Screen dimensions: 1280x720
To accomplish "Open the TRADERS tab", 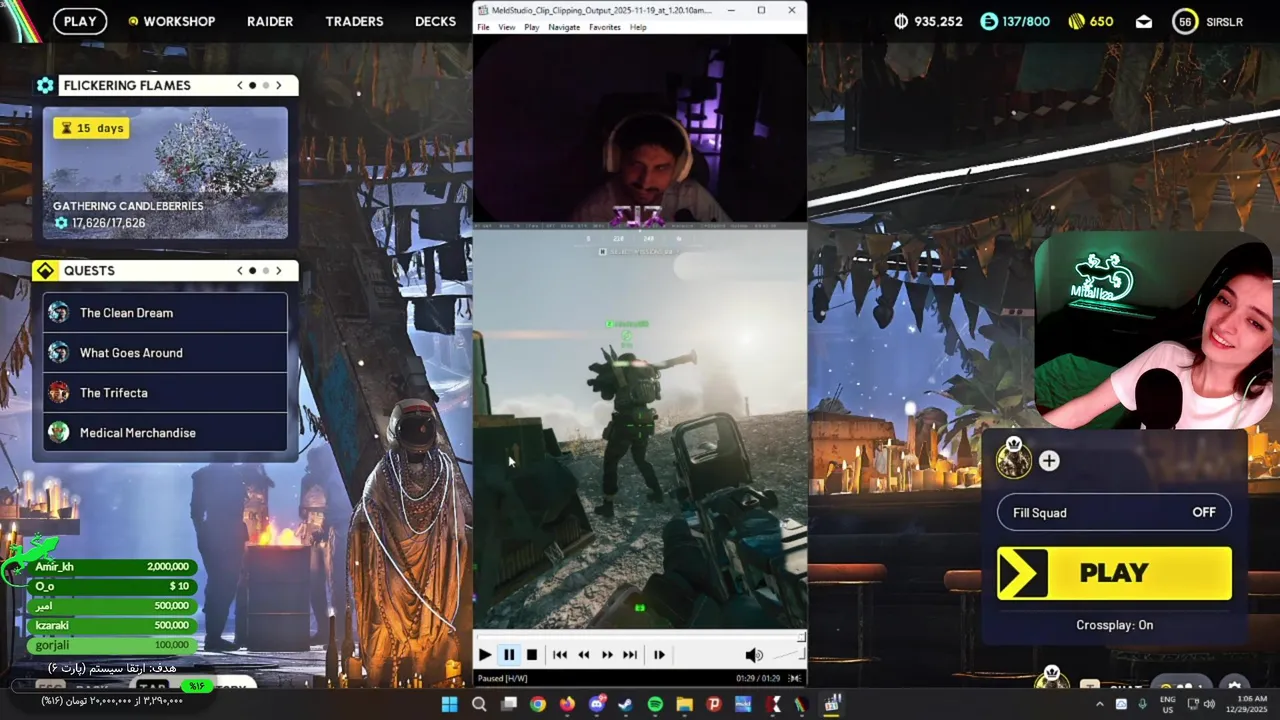I will (354, 21).
